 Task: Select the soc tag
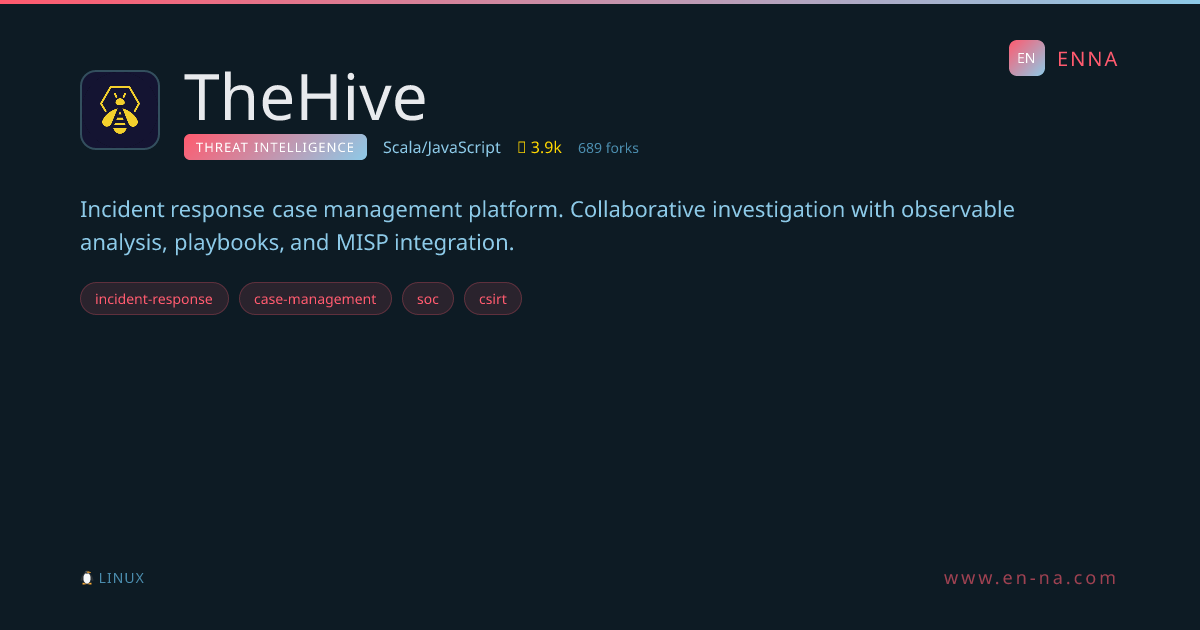click(428, 299)
